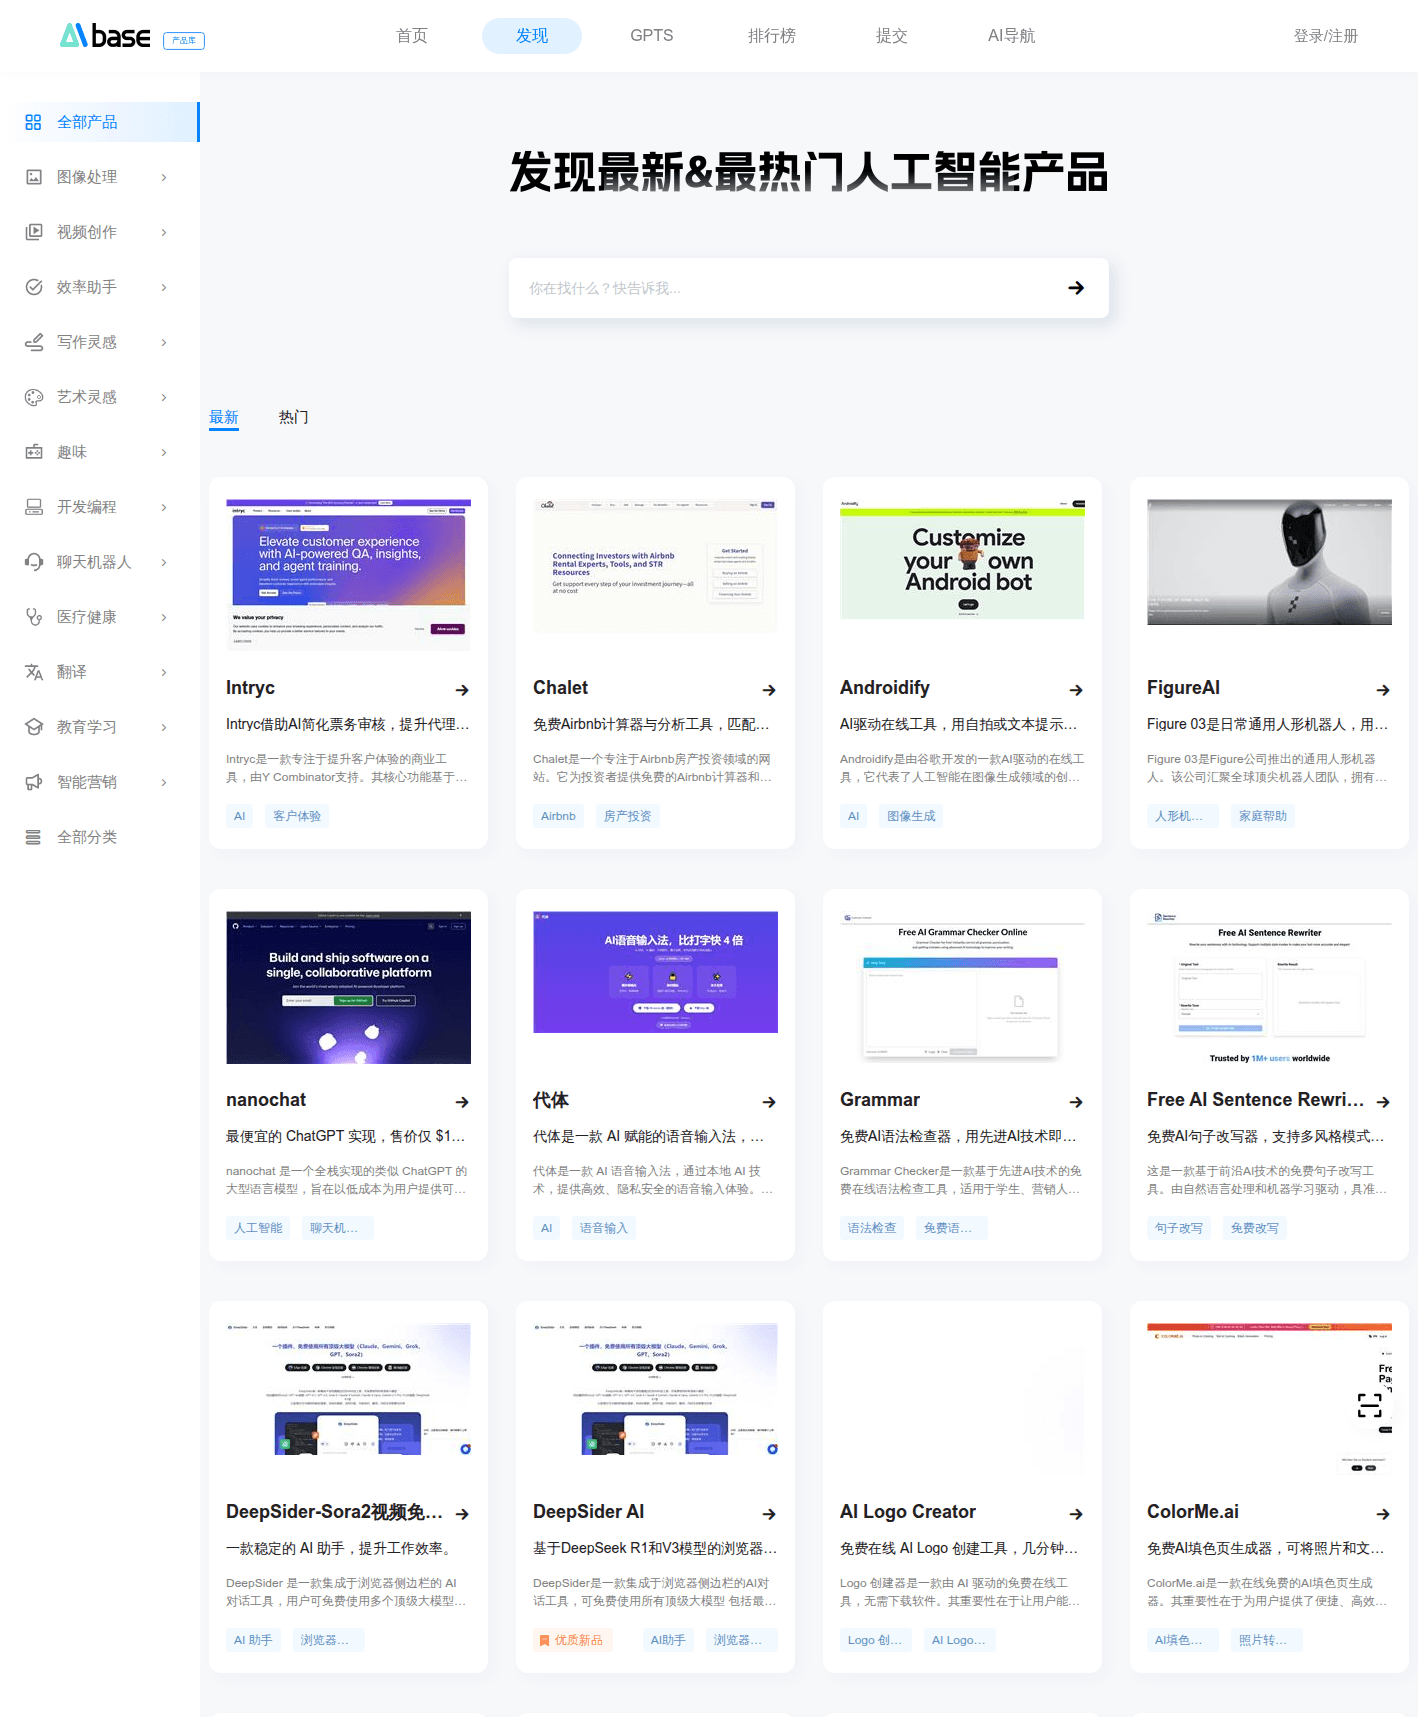
Task: Expand the 效率助手 category chevron
Action: (164, 287)
